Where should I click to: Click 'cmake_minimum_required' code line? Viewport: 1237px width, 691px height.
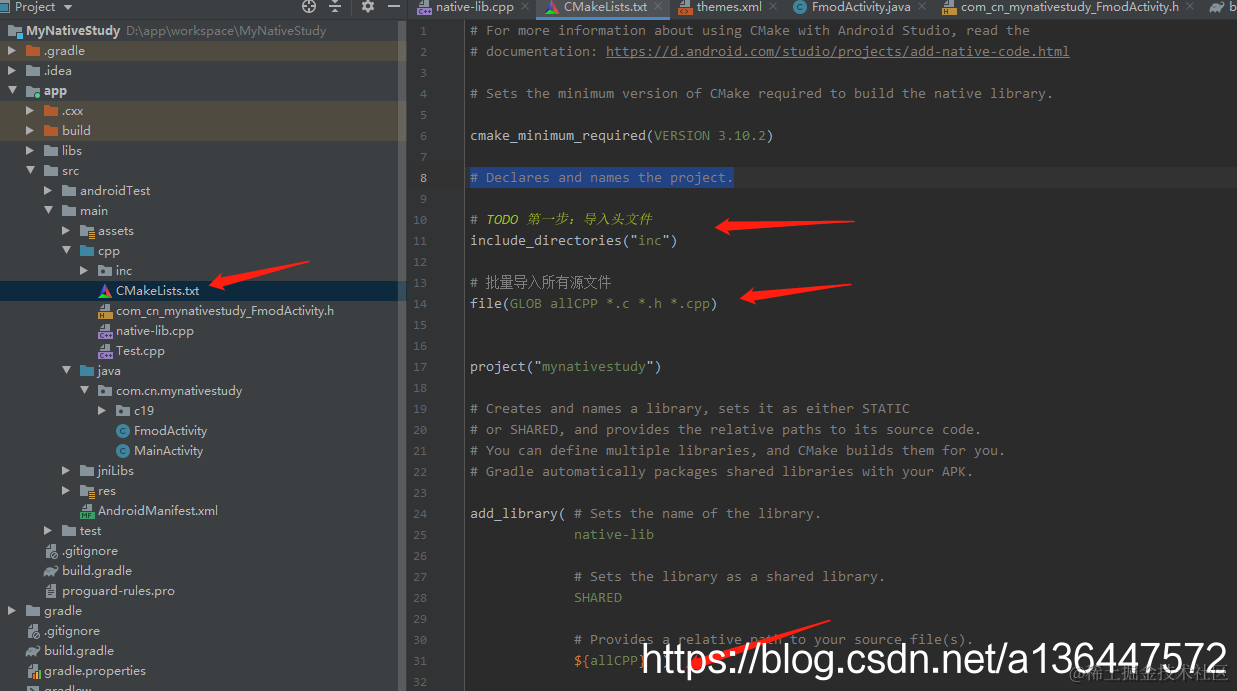click(x=621, y=136)
